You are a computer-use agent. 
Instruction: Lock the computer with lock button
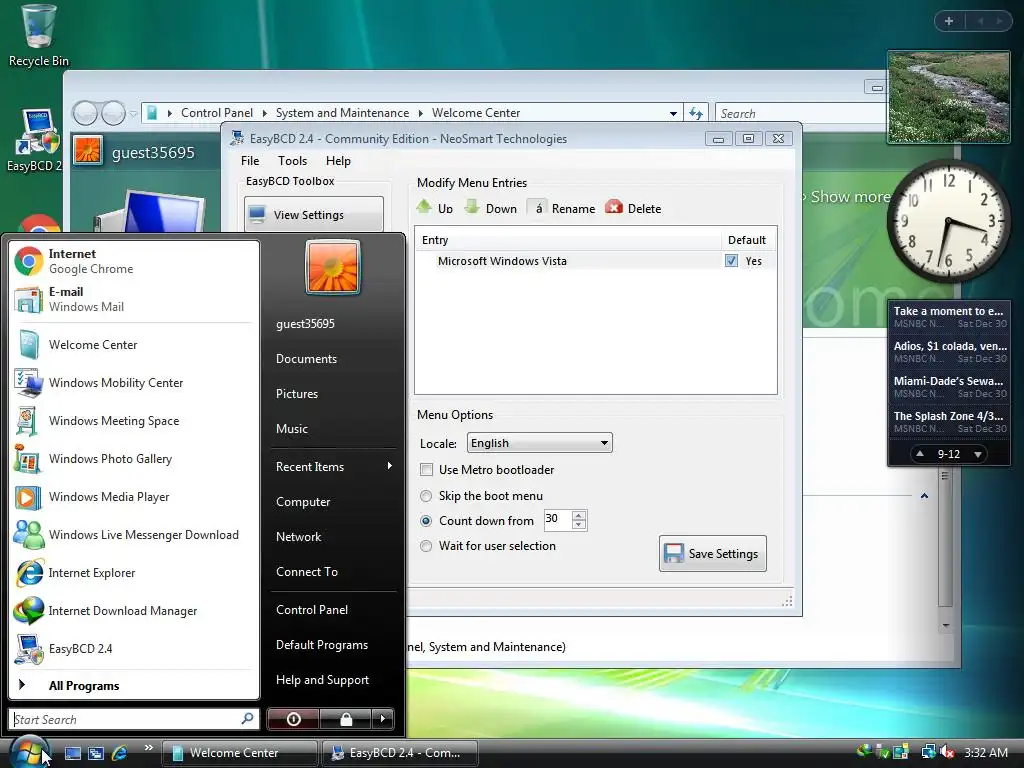345,719
